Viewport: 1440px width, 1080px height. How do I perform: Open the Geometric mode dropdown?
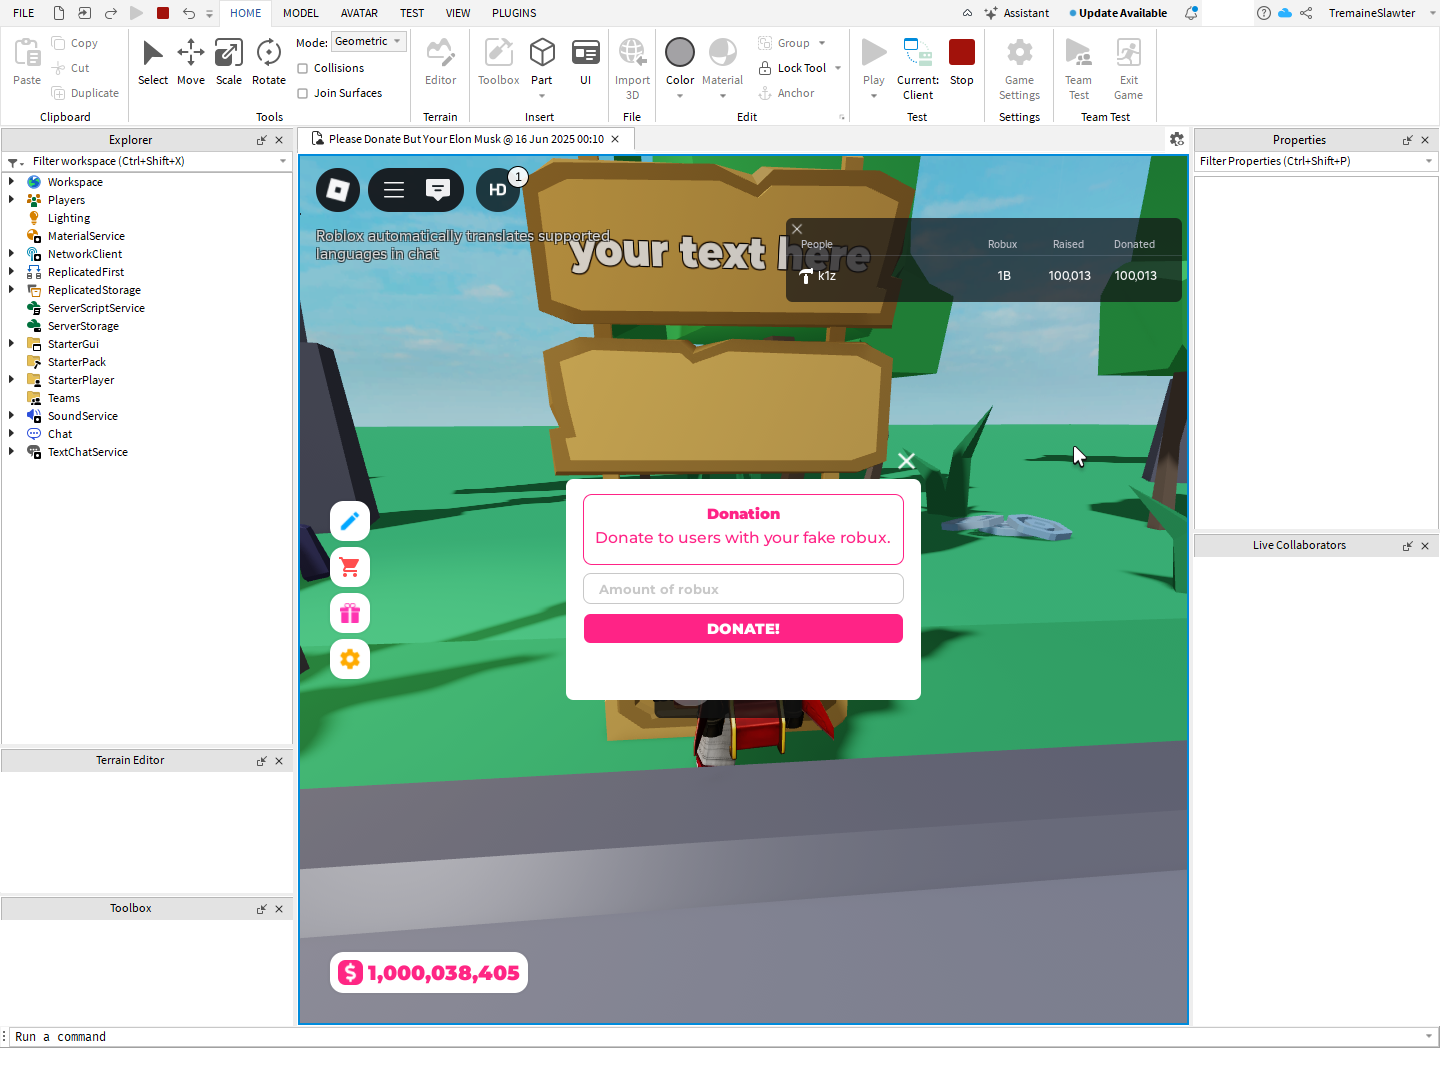369,41
